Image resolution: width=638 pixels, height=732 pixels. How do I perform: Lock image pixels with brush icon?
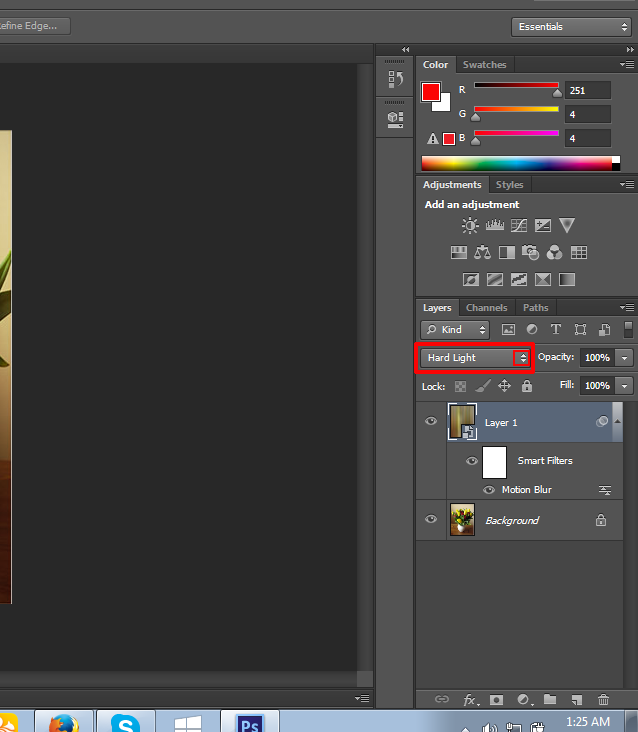[x=483, y=386]
